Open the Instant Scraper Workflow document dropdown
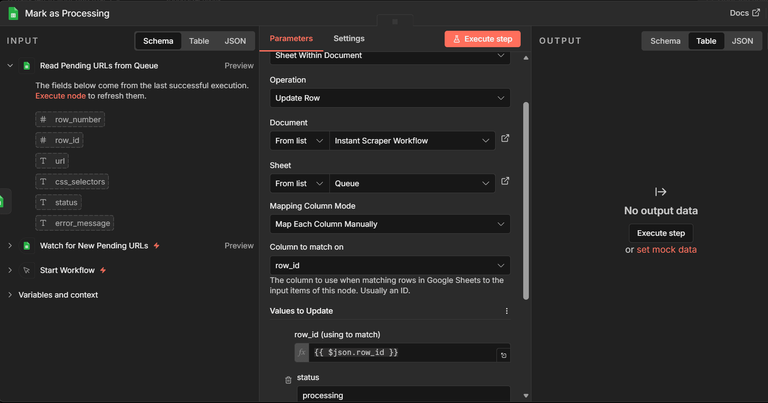Image resolution: width=768 pixels, height=403 pixels. 412,141
